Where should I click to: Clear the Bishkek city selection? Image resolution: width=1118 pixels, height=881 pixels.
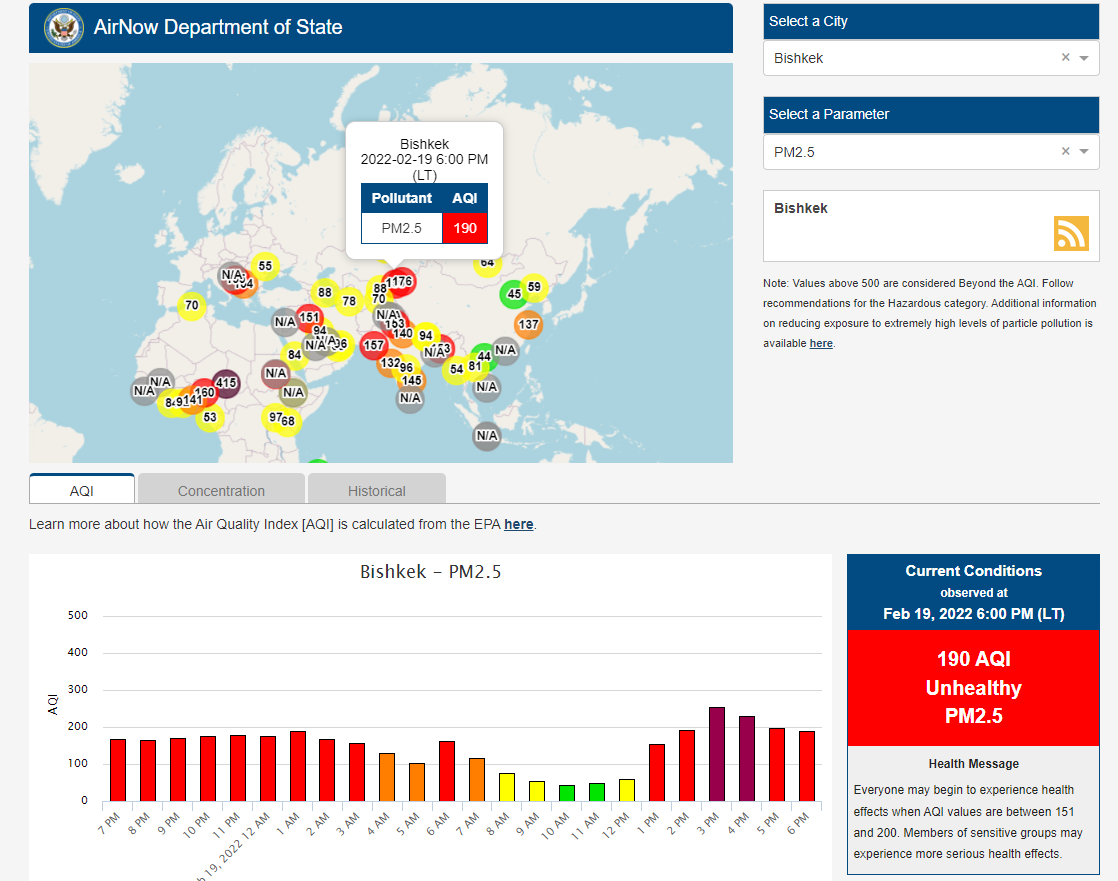(x=1065, y=58)
